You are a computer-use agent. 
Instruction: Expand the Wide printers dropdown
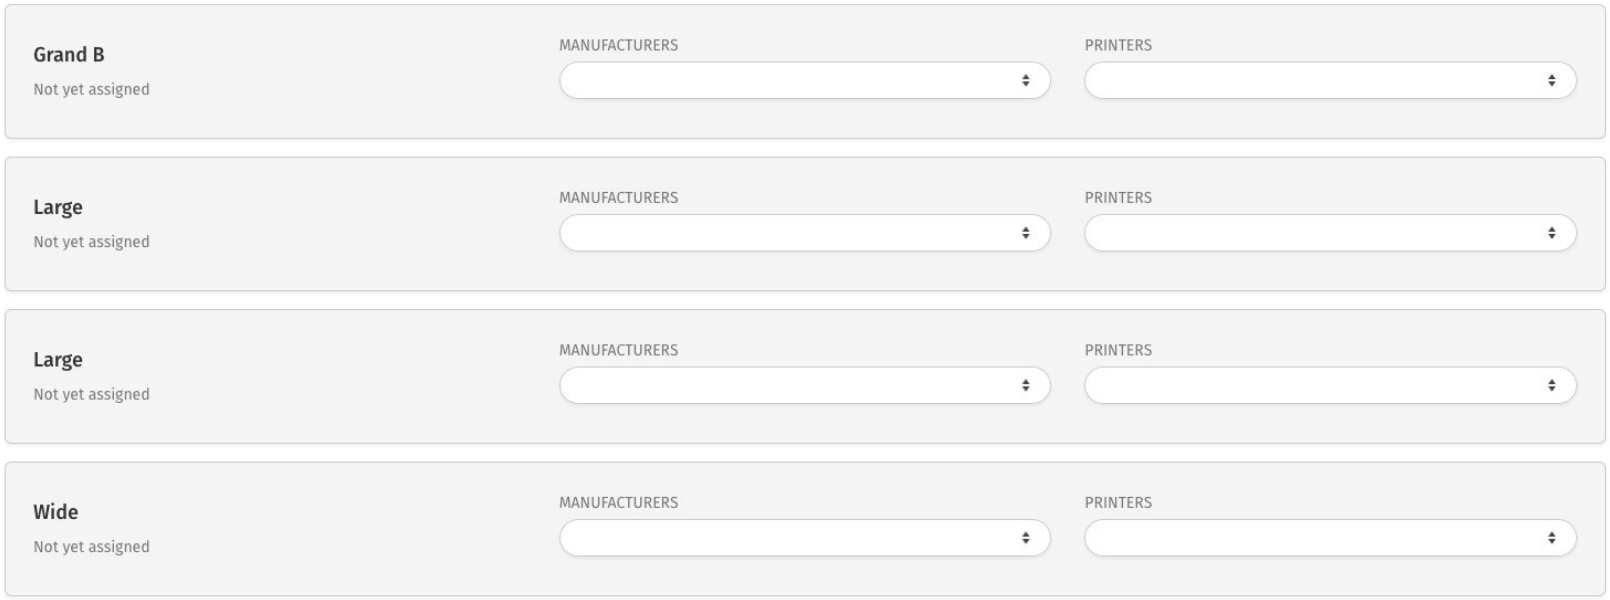point(1329,538)
